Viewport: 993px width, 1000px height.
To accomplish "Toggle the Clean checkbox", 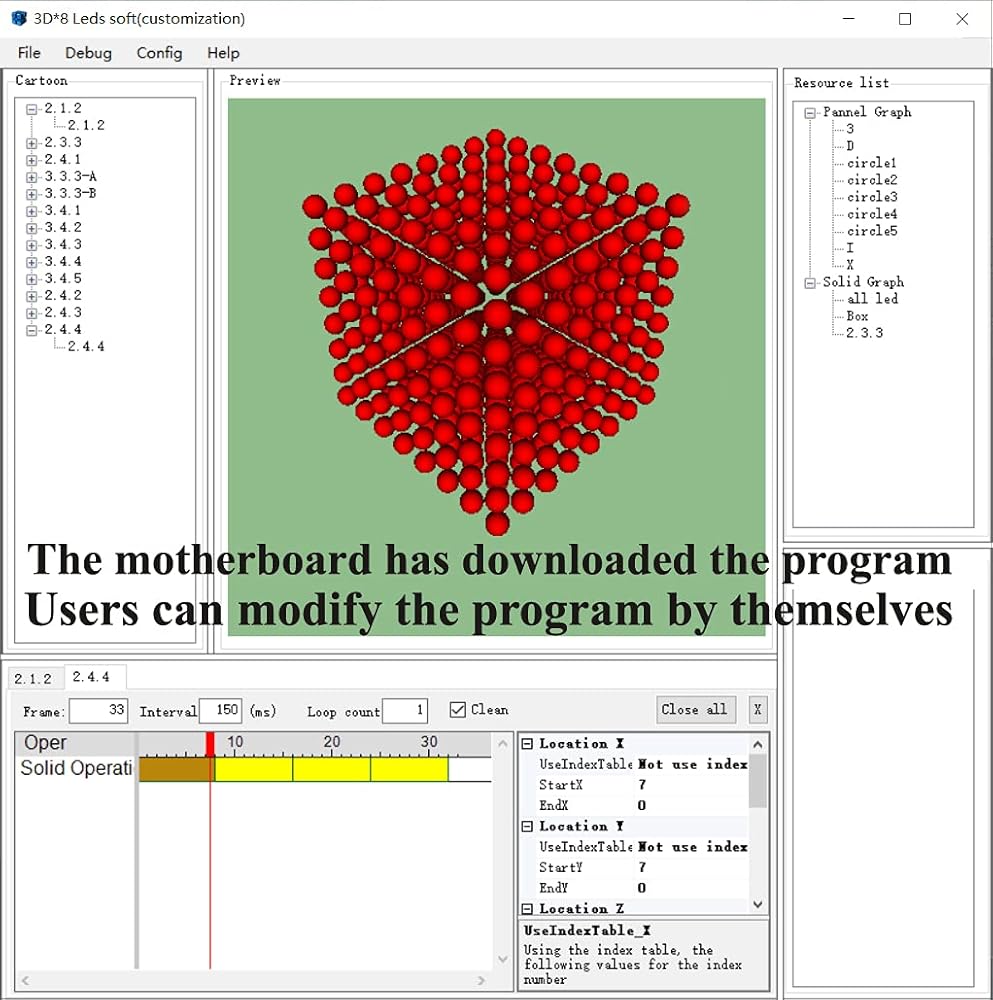I will [x=457, y=710].
